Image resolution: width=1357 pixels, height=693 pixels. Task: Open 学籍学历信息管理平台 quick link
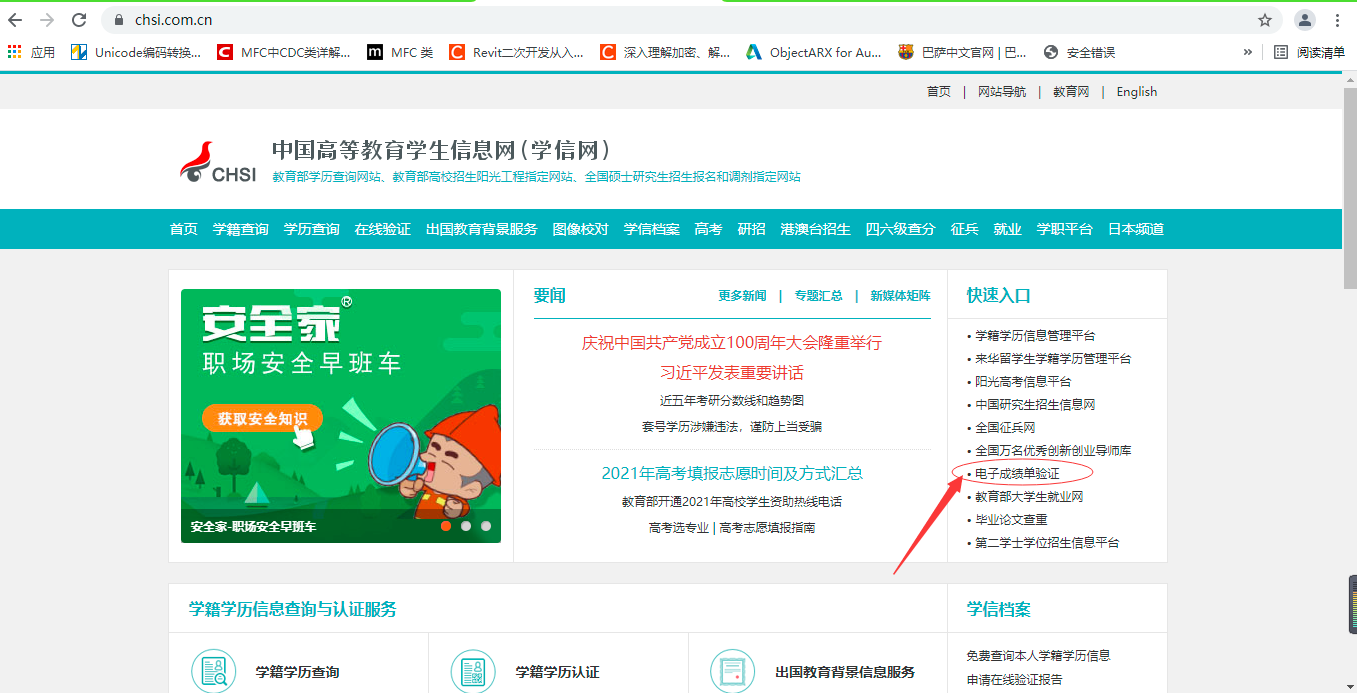(1035, 335)
